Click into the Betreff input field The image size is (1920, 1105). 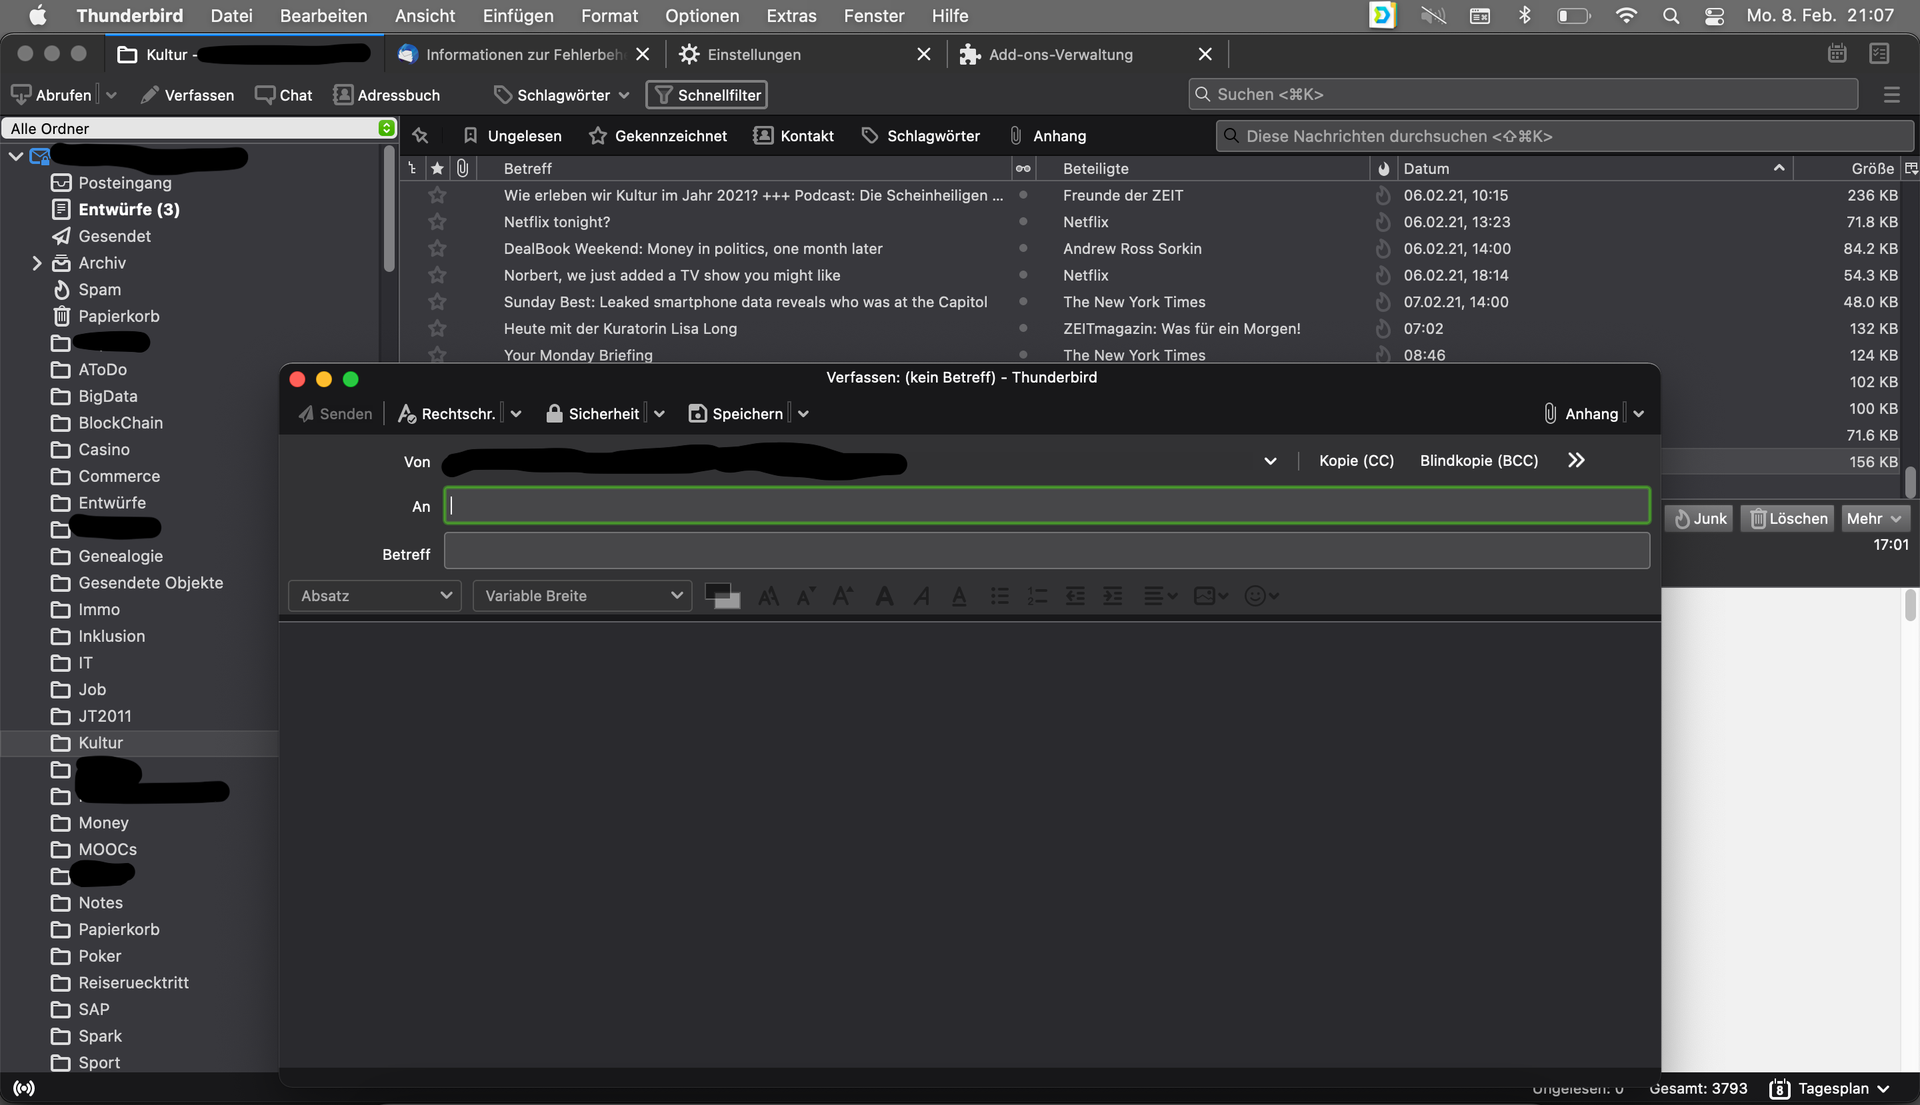point(1046,551)
